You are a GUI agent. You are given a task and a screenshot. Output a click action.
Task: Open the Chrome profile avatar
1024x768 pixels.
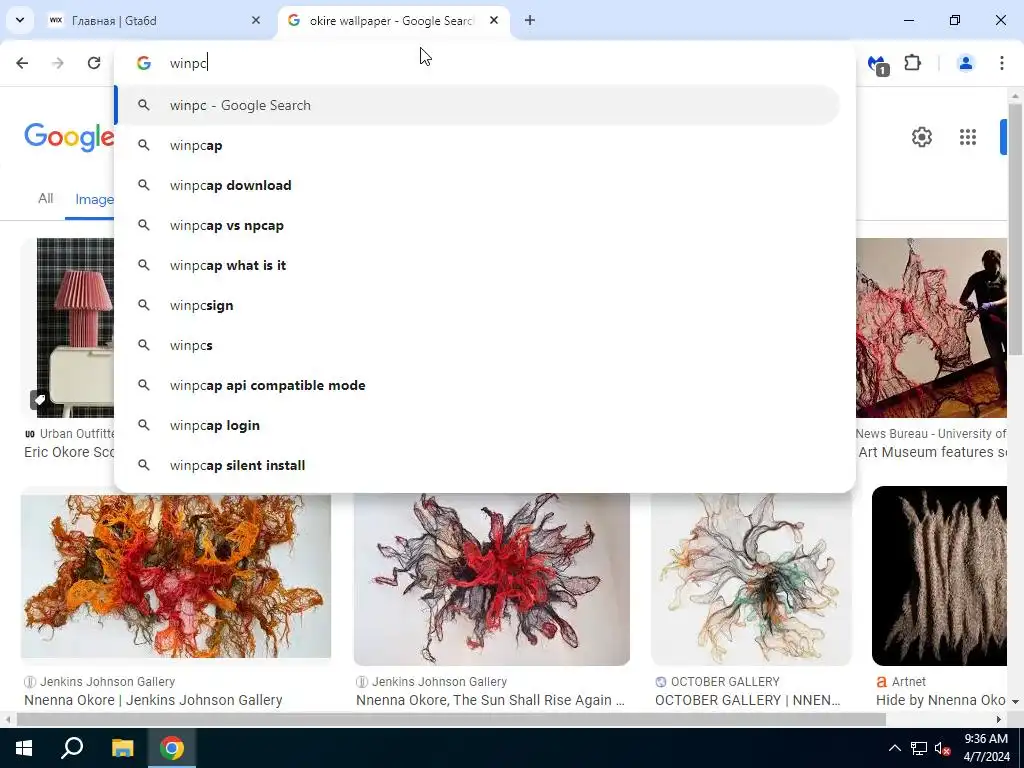(x=965, y=63)
